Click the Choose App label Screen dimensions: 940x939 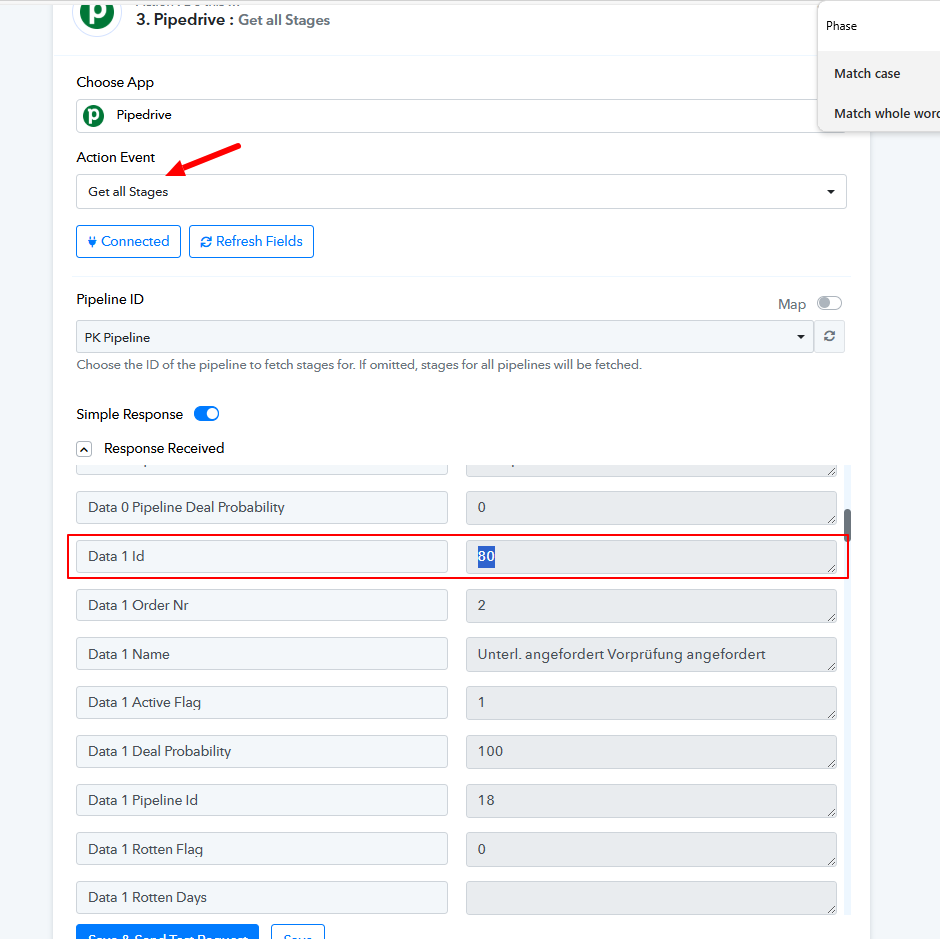coord(115,82)
